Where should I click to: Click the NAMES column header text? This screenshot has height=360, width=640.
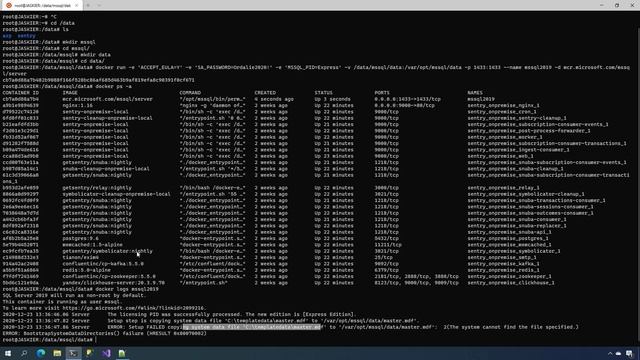[475, 93]
